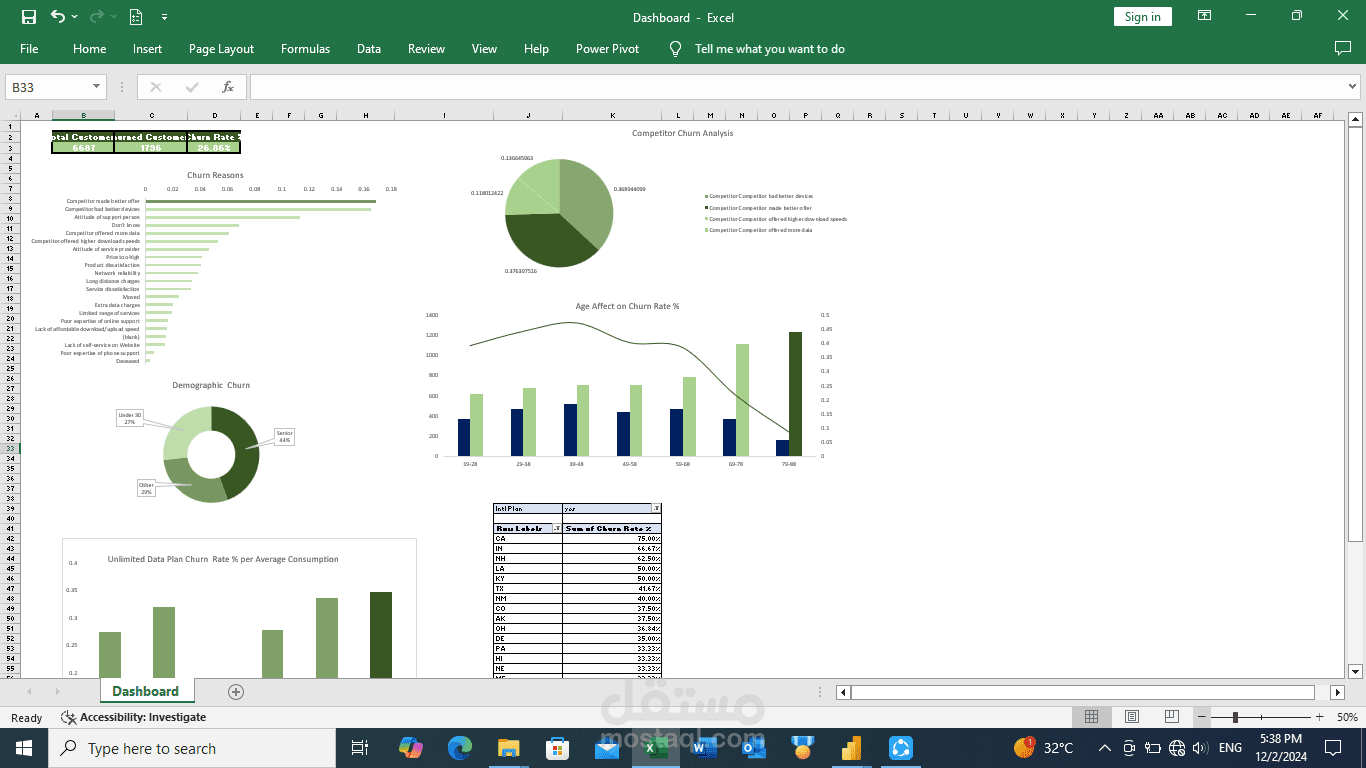
Task: Switch to the Insert ribbon tab
Action: 147,49
